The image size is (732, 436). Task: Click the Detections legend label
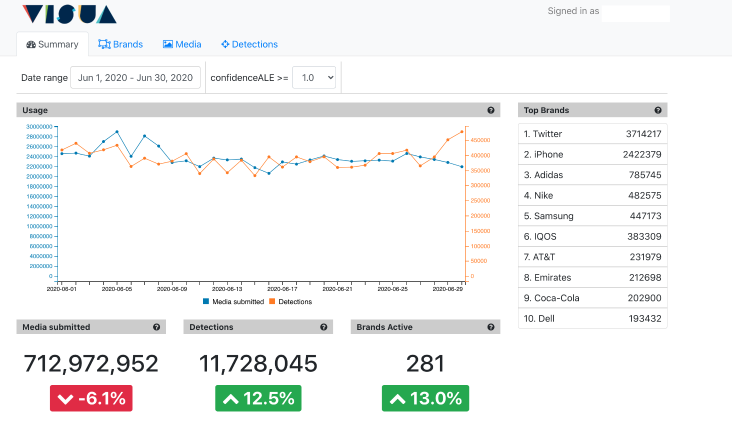(x=295, y=302)
